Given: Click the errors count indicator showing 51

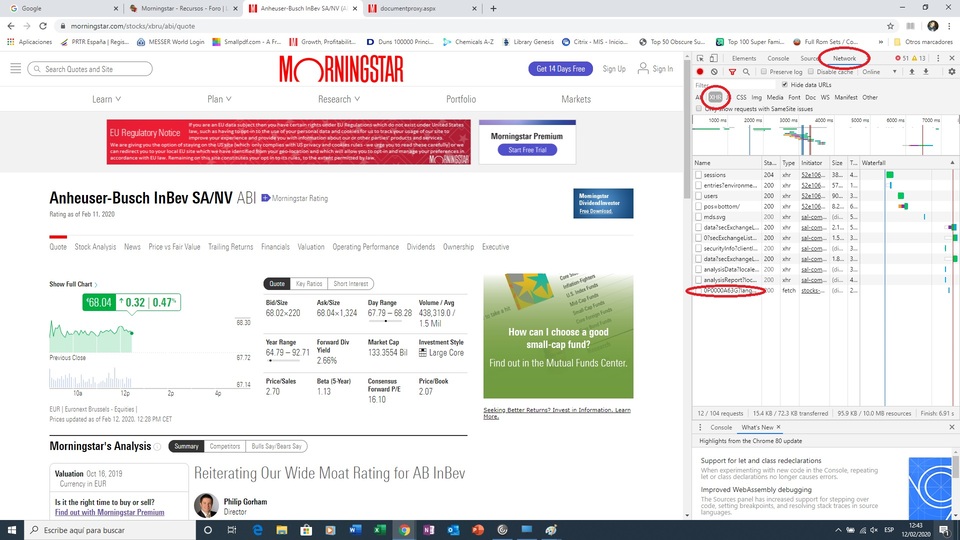Looking at the screenshot, I should point(902,58).
